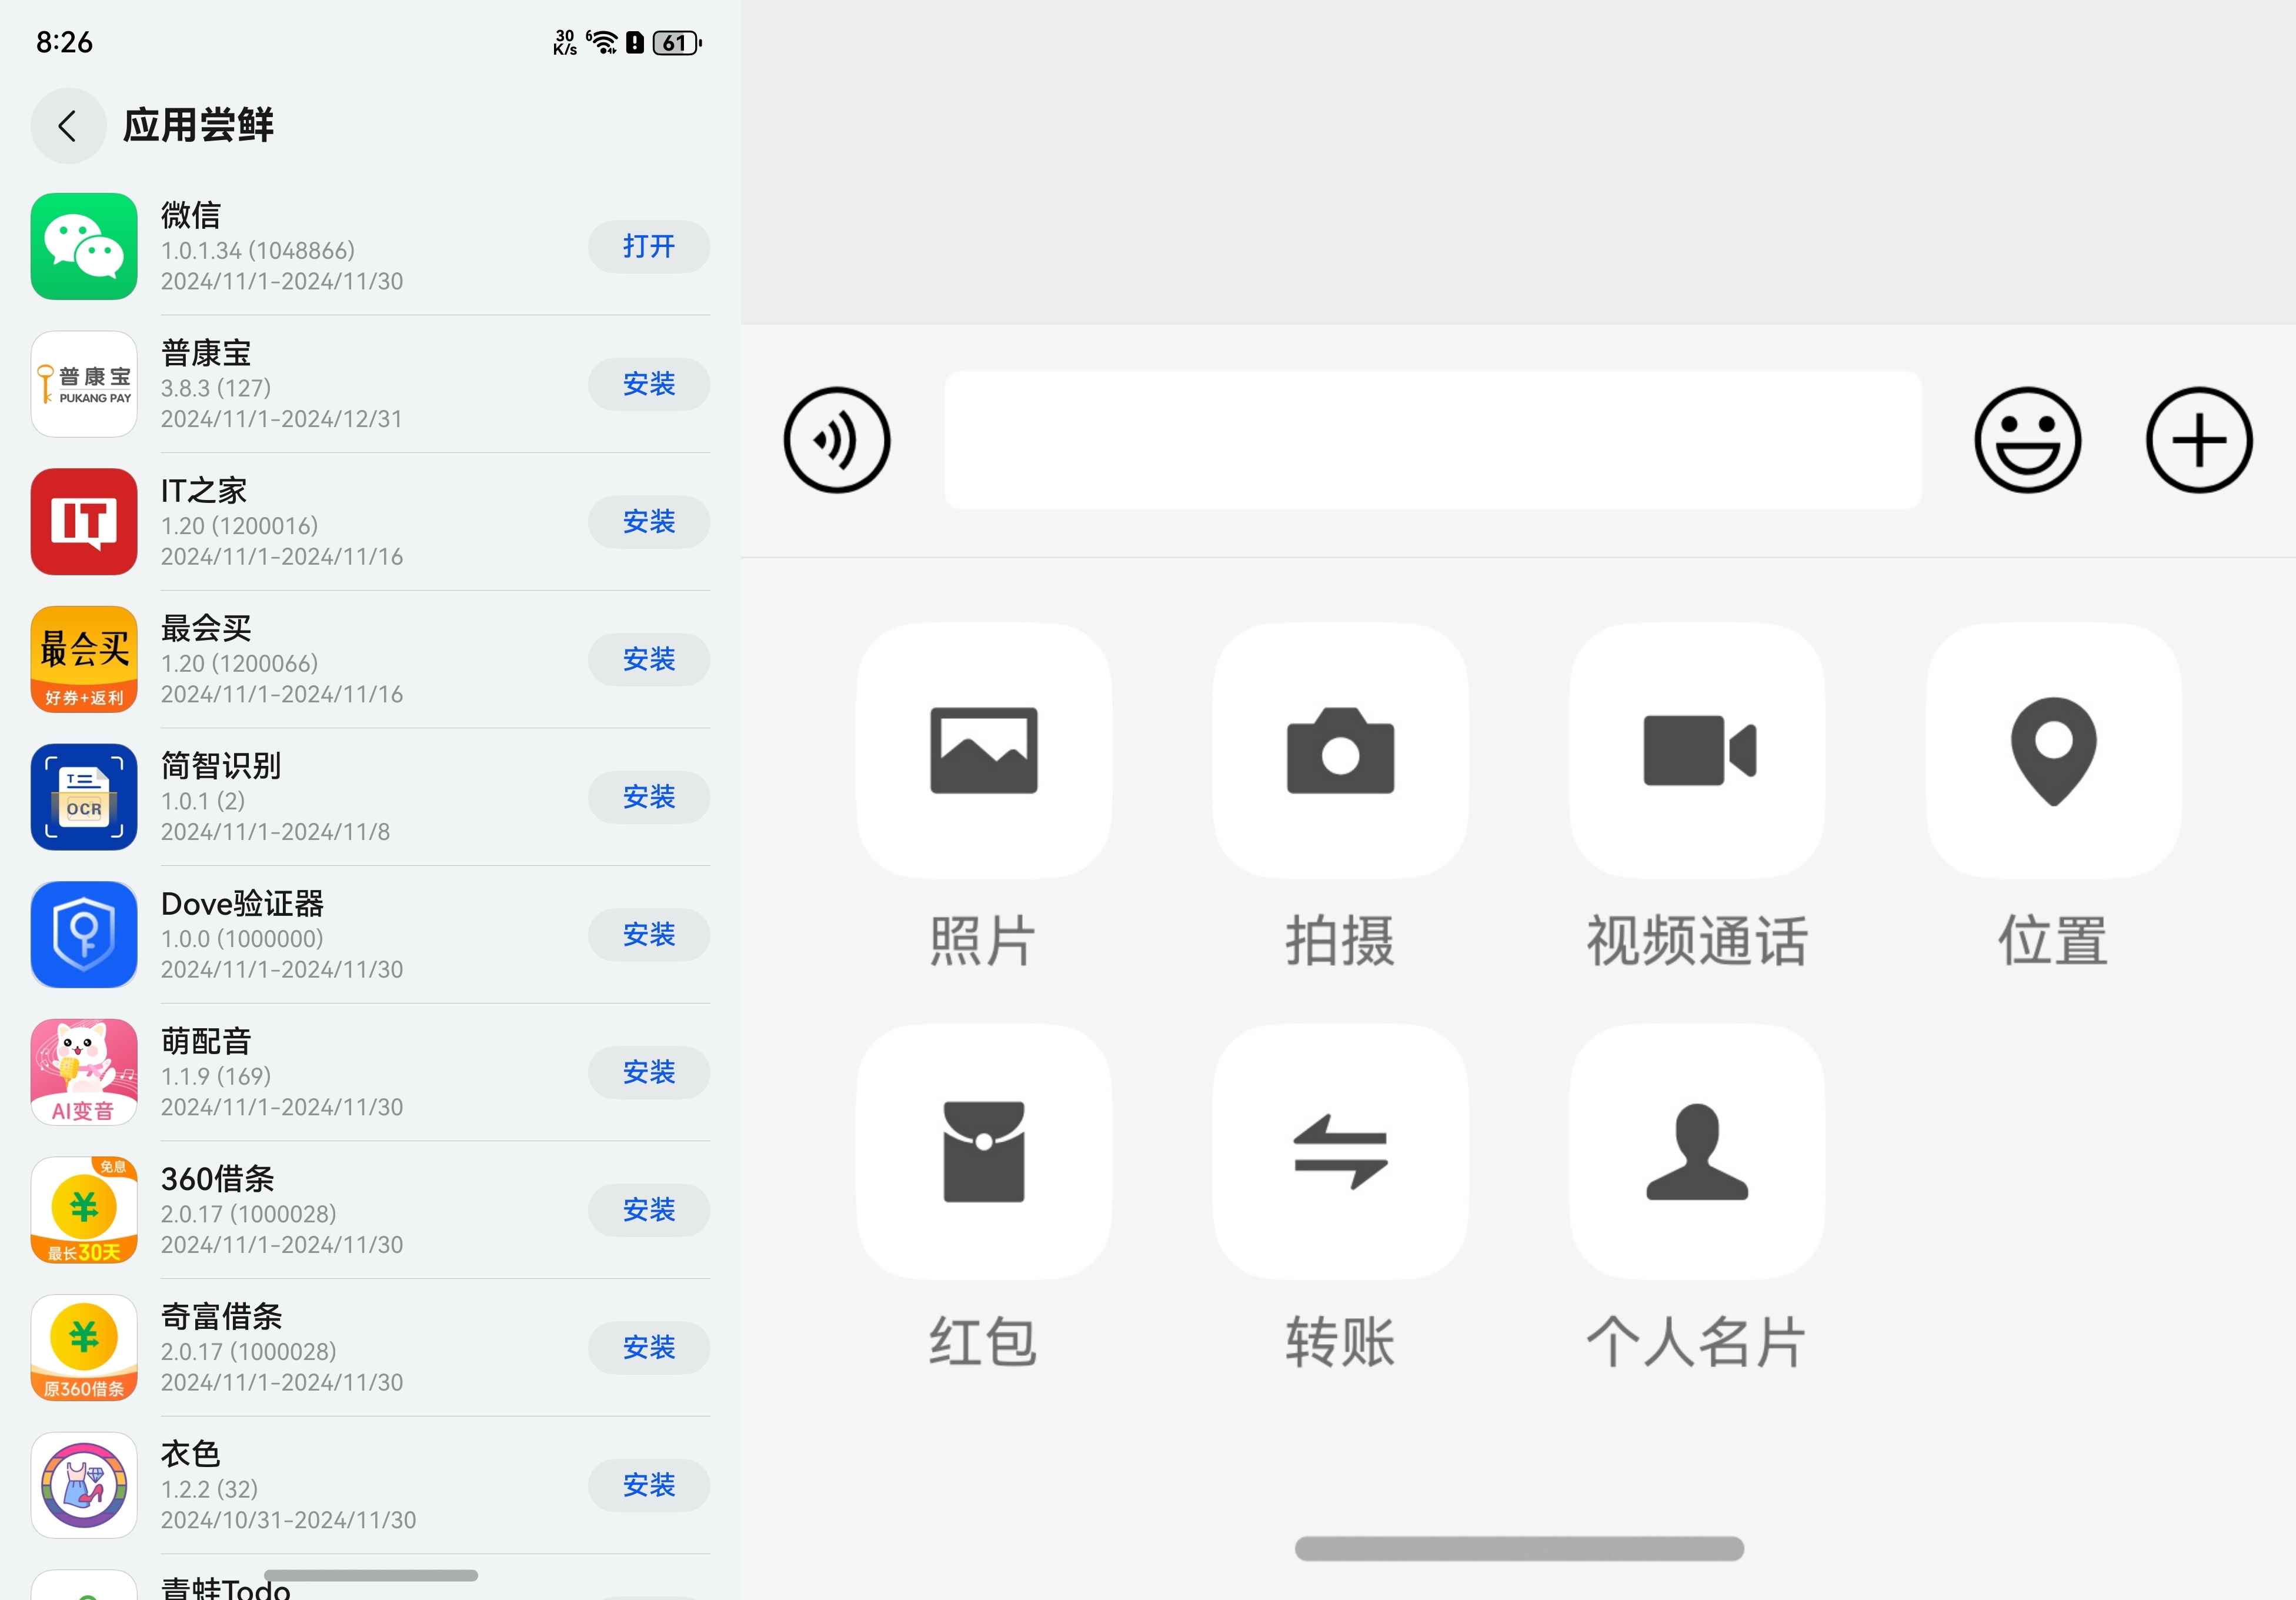2296x1600 pixels.
Task: Install 衣色 with 安装 button
Action: pos(649,1485)
